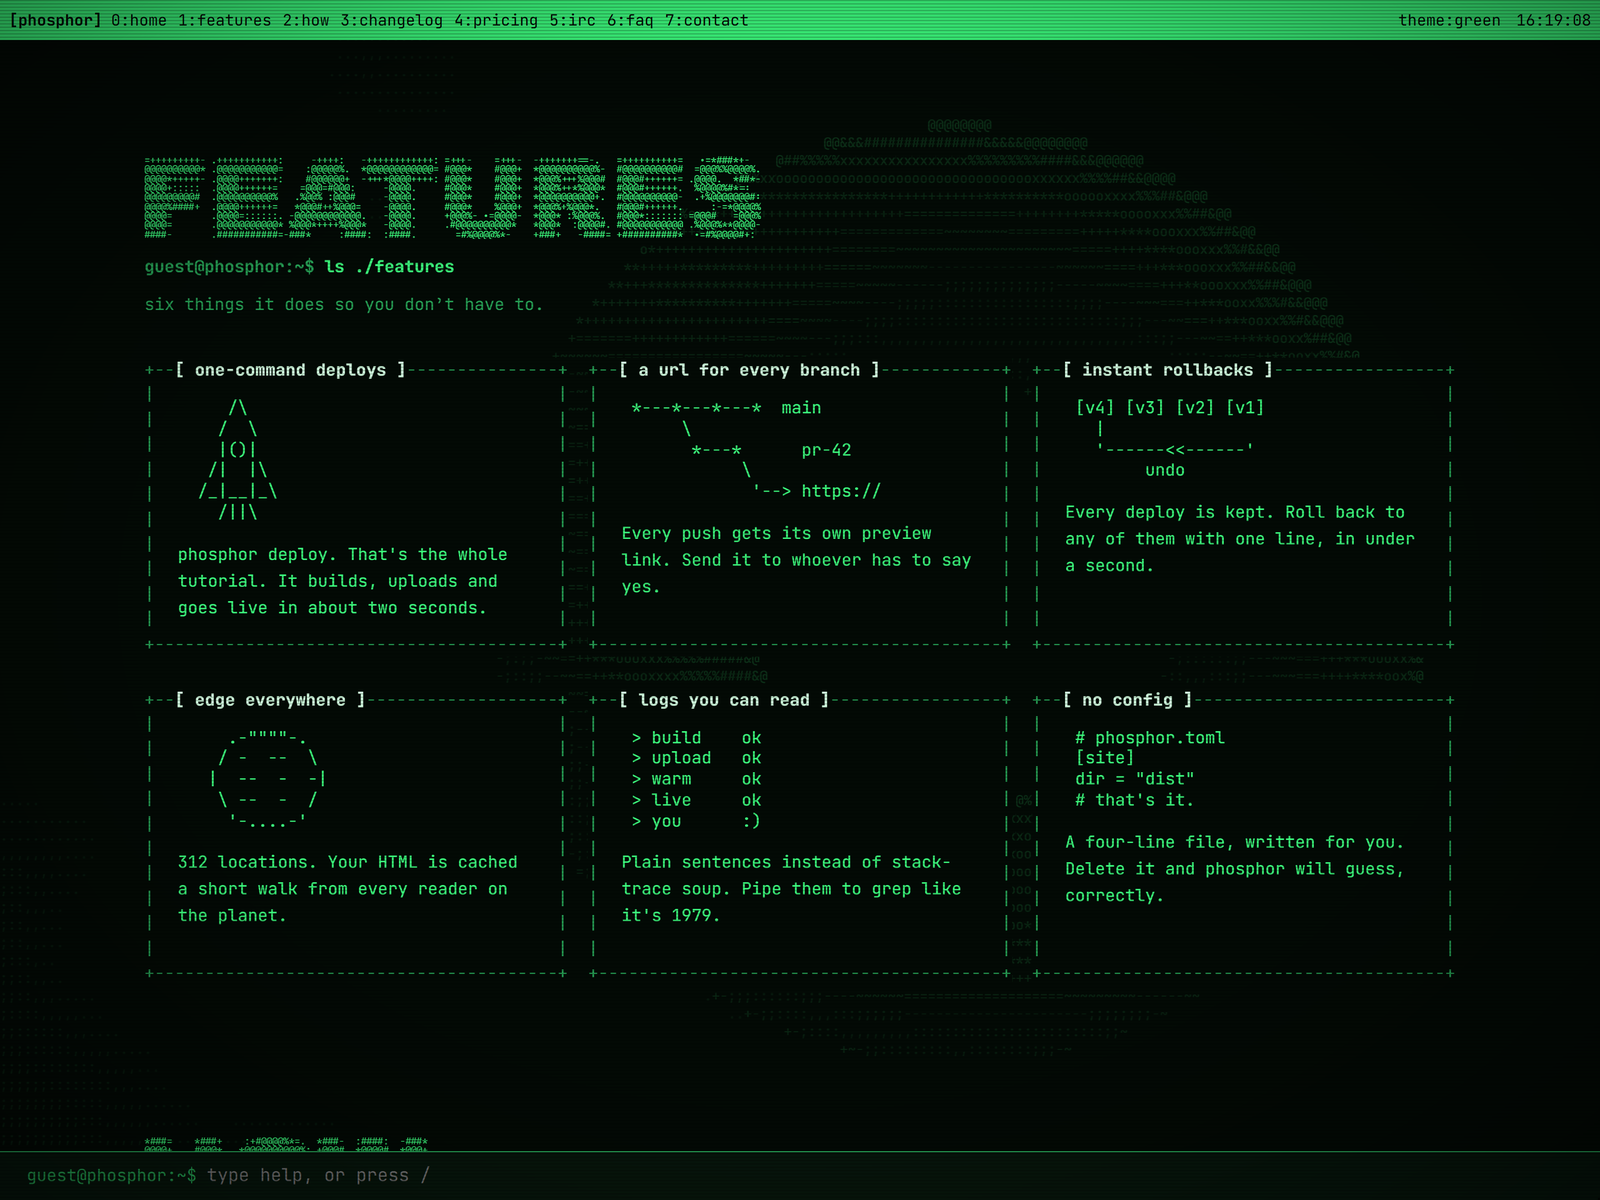Click the branch graph ASCII diagram
This screenshot has width=1600, height=1200.
(756, 449)
